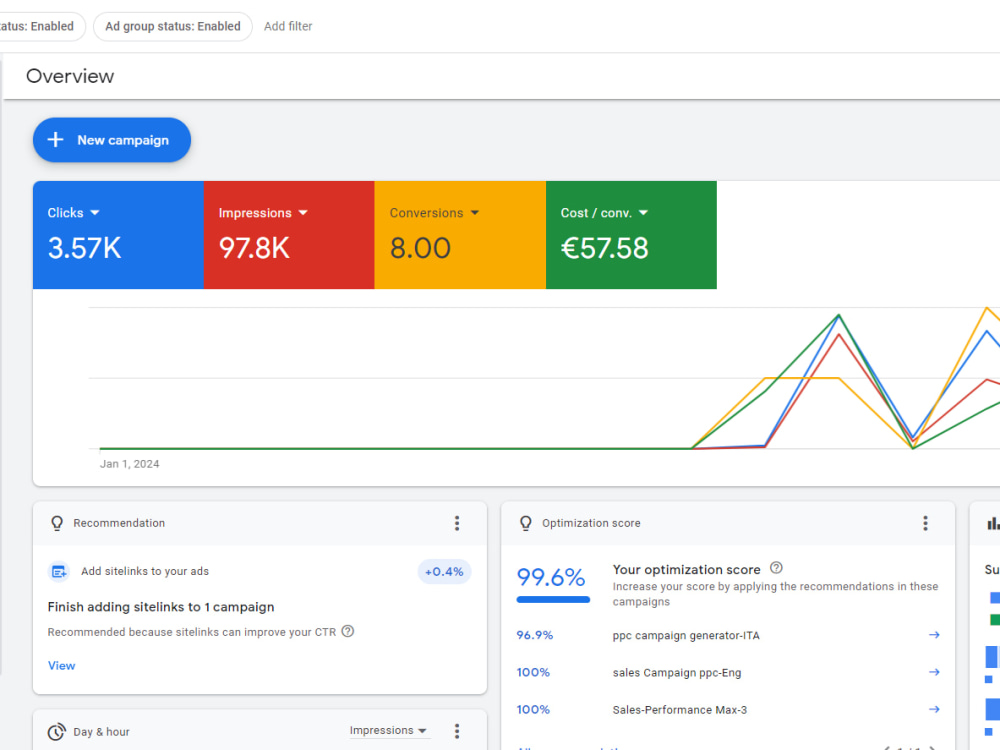Click 'Finish adding sitelinks to 1 campaign' text
Image resolution: width=1000 pixels, height=750 pixels.
point(161,607)
